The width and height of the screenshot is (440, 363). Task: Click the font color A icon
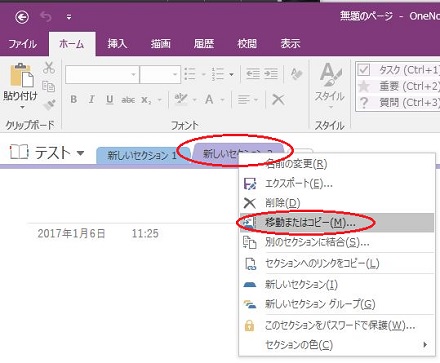tap(209, 99)
